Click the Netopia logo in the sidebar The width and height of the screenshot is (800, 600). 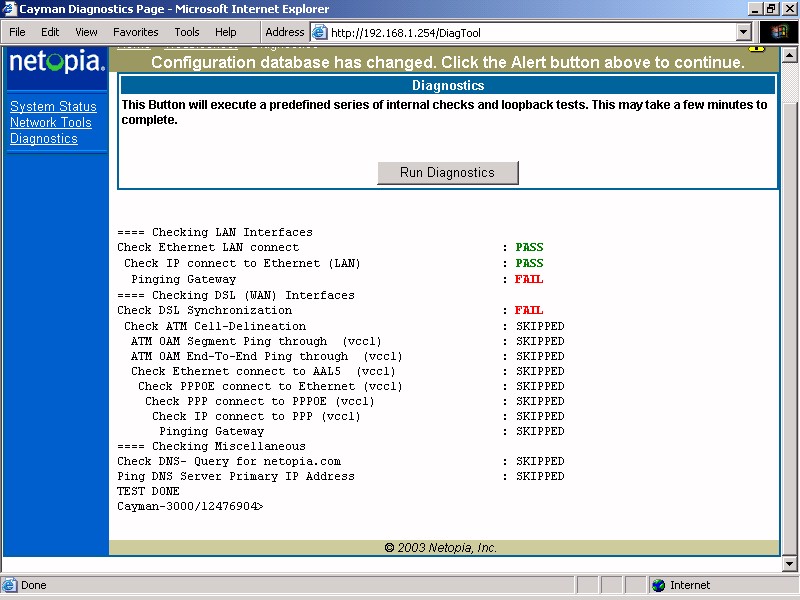coord(57,62)
